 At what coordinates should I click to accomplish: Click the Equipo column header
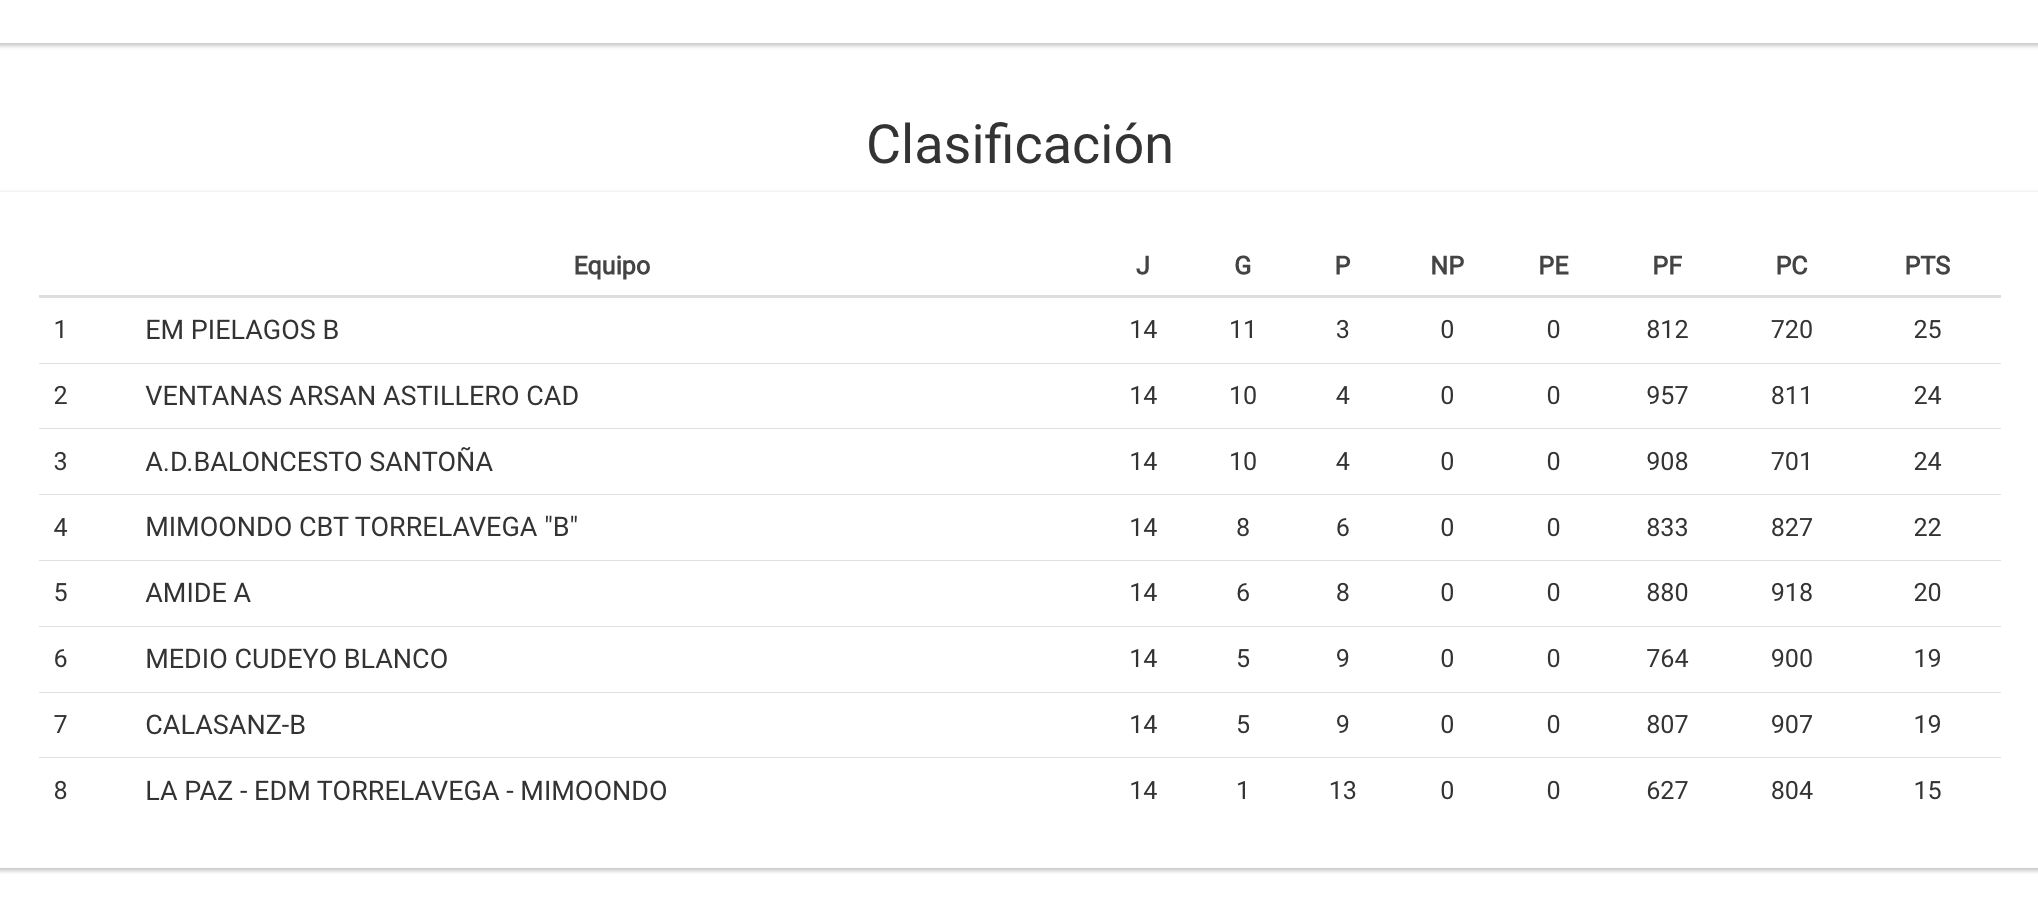(x=611, y=266)
